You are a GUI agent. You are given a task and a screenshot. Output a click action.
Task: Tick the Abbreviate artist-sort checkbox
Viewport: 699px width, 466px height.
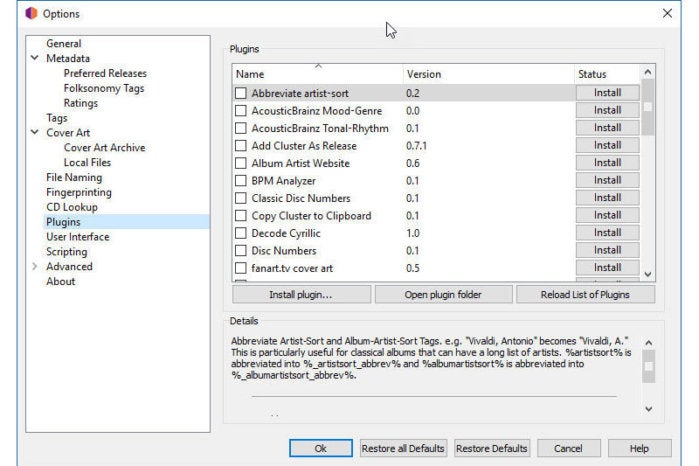[x=241, y=93]
